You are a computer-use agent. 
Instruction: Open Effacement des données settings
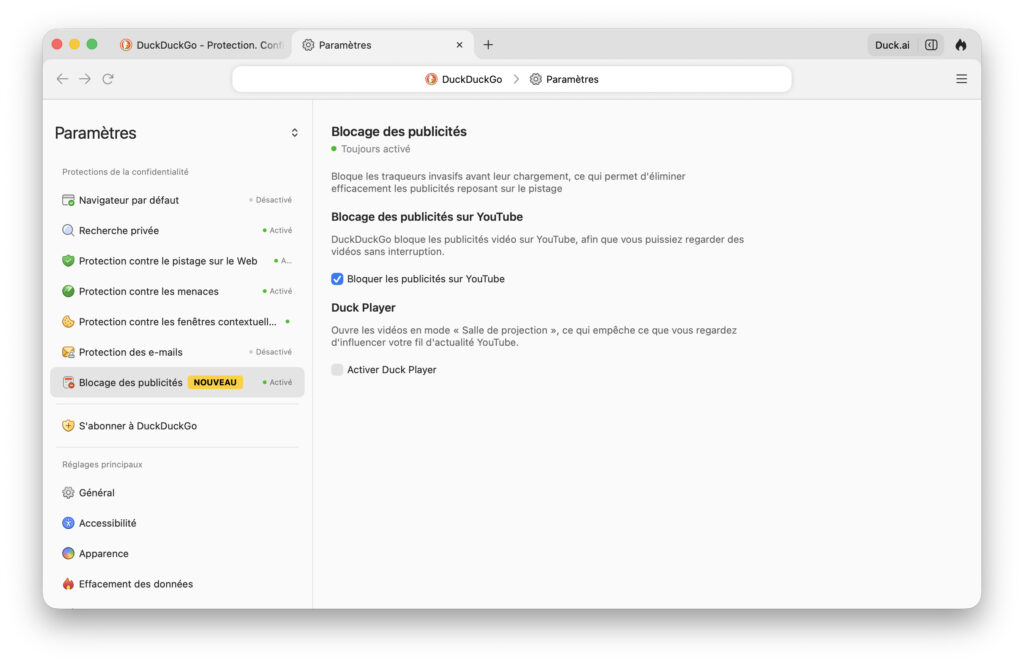[x=177, y=584]
